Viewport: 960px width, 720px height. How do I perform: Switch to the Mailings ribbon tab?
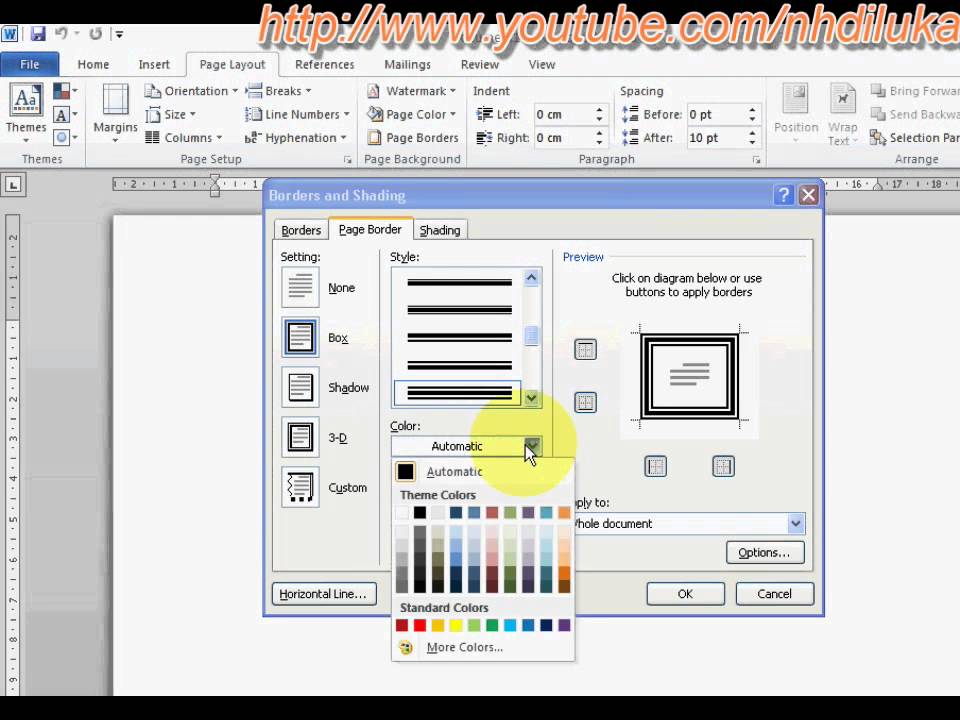tap(407, 64)
